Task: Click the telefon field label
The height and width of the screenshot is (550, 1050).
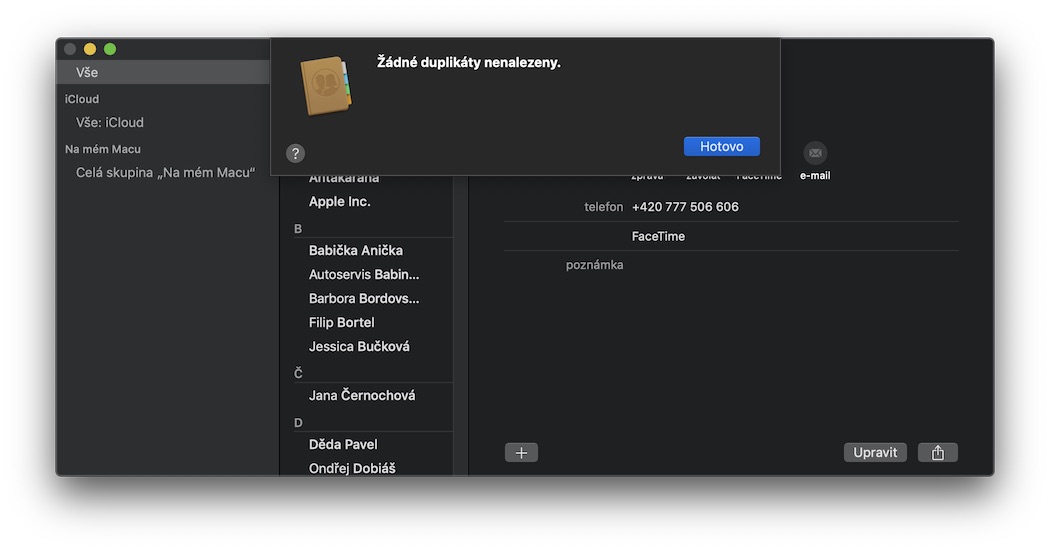Action: pos(603,207)
